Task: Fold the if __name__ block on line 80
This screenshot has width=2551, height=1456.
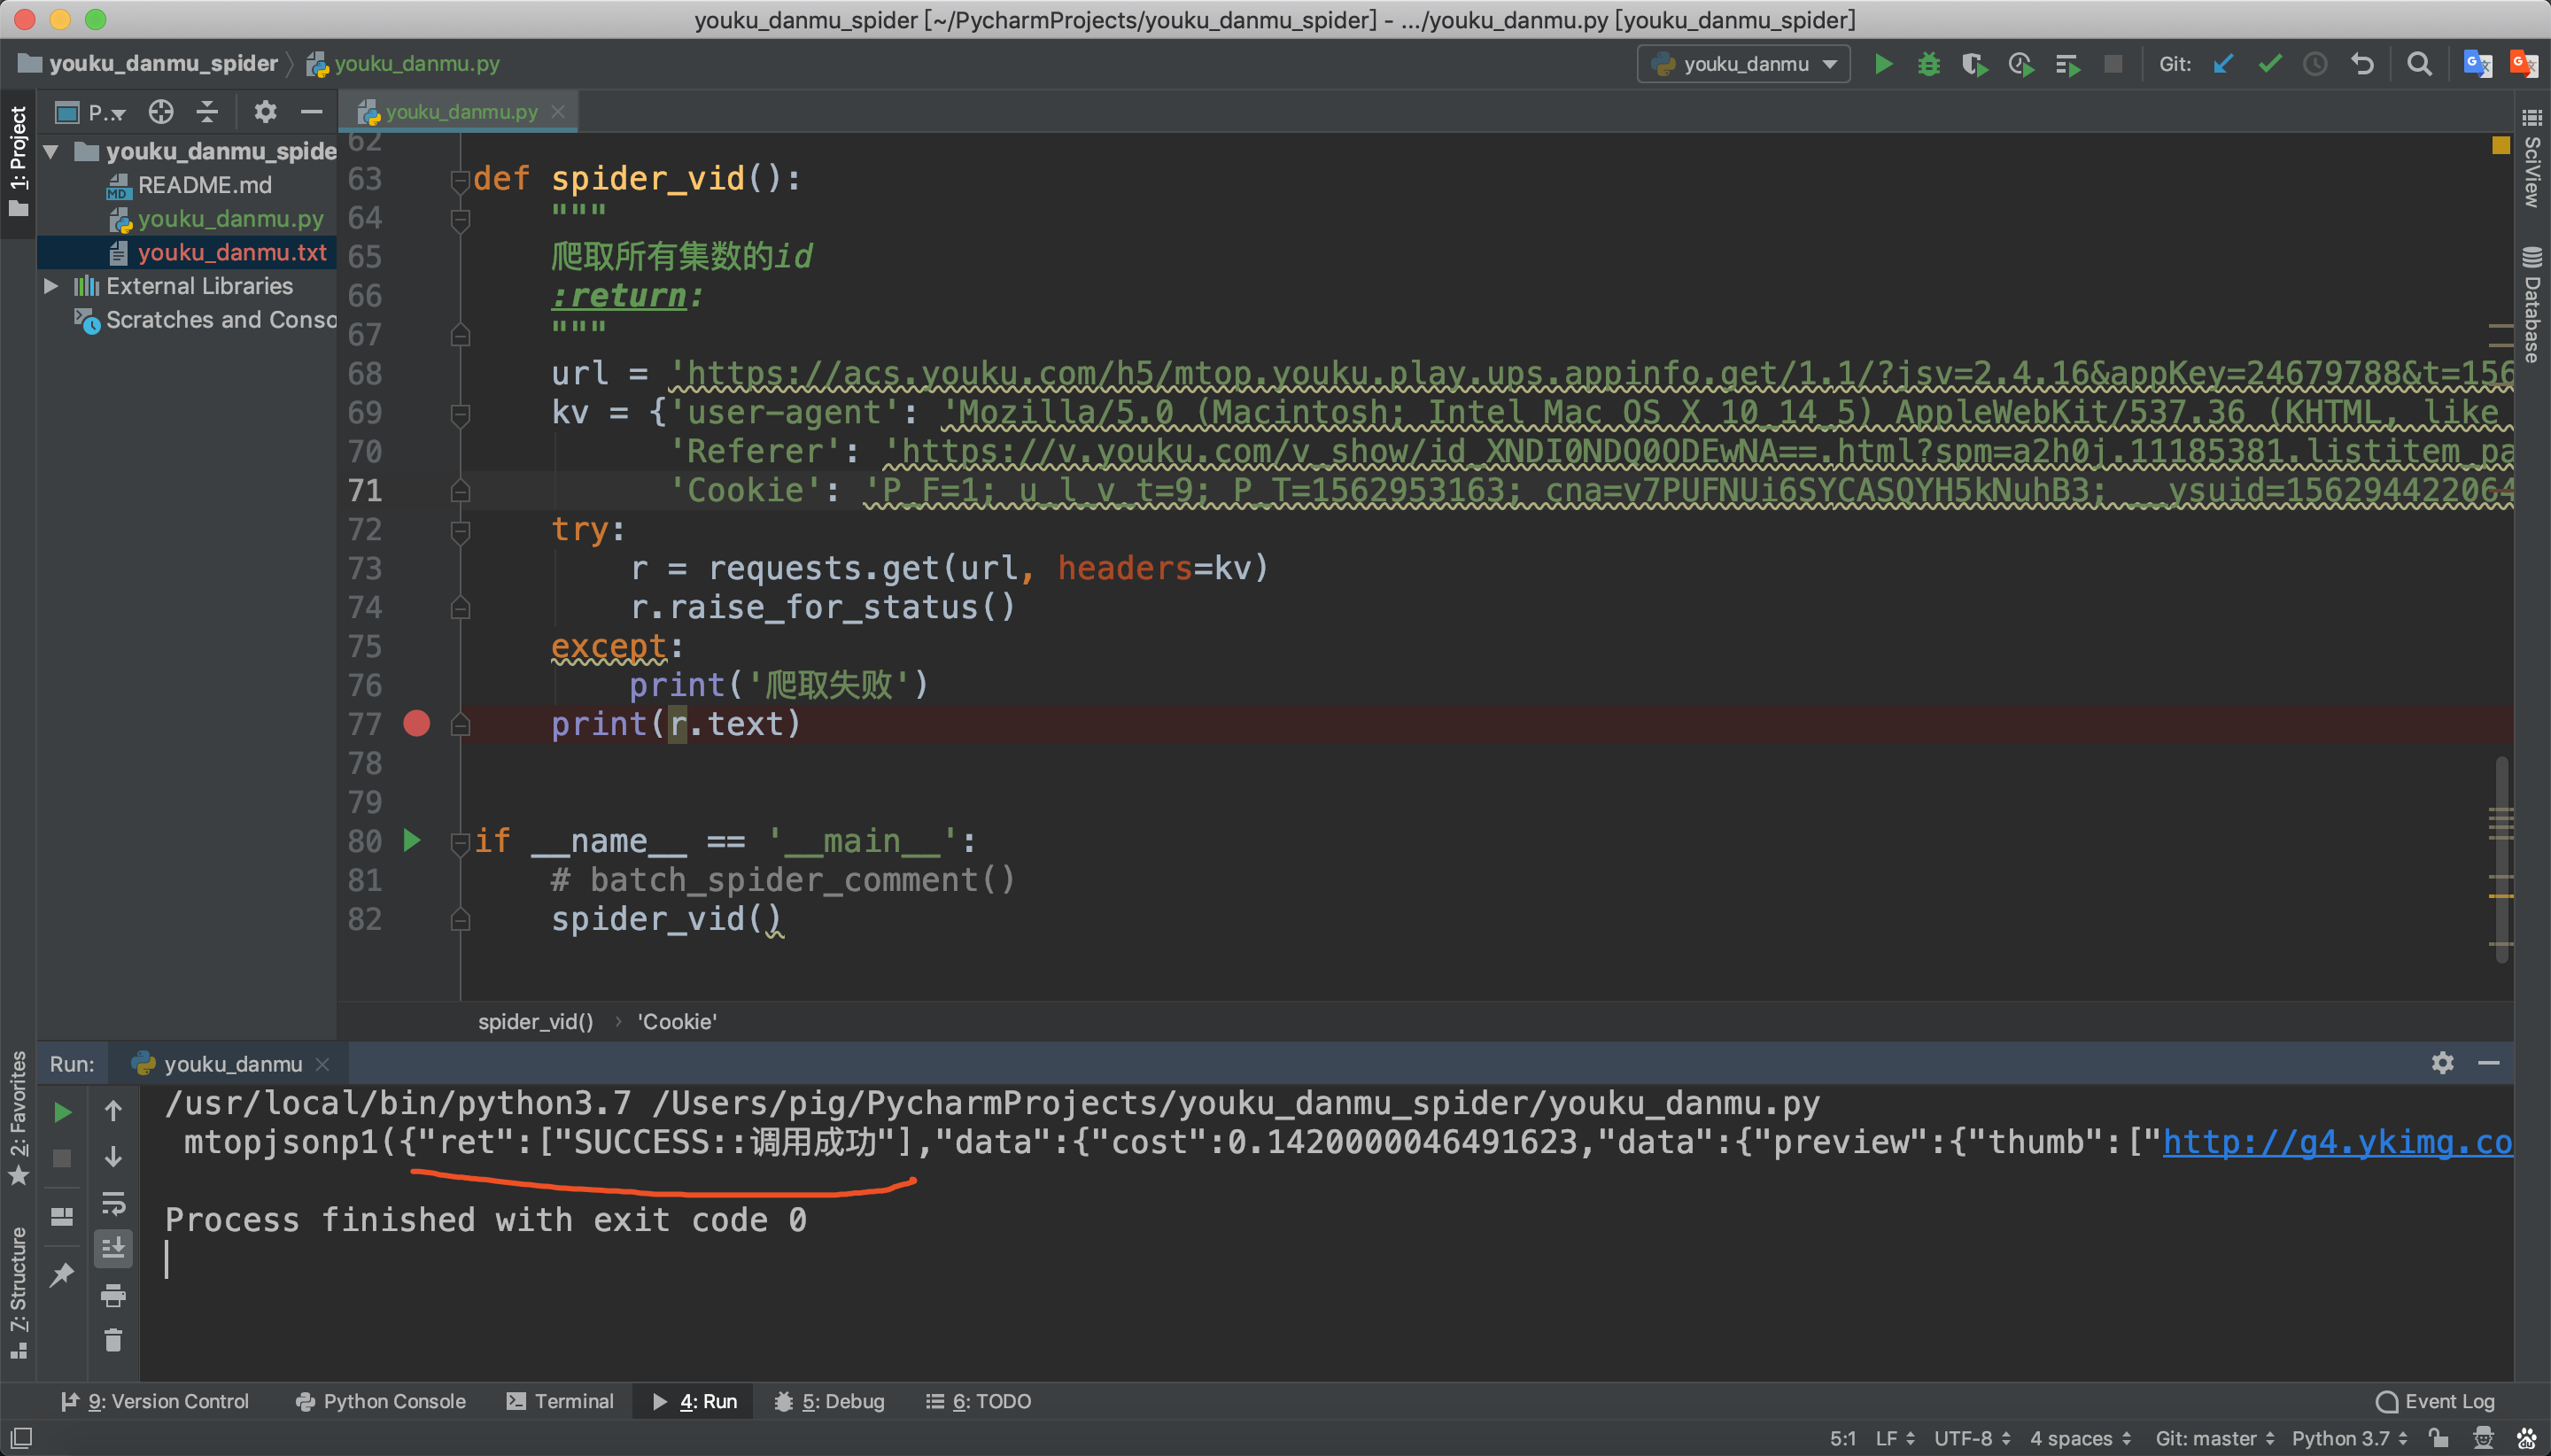Action: point(460,842)
